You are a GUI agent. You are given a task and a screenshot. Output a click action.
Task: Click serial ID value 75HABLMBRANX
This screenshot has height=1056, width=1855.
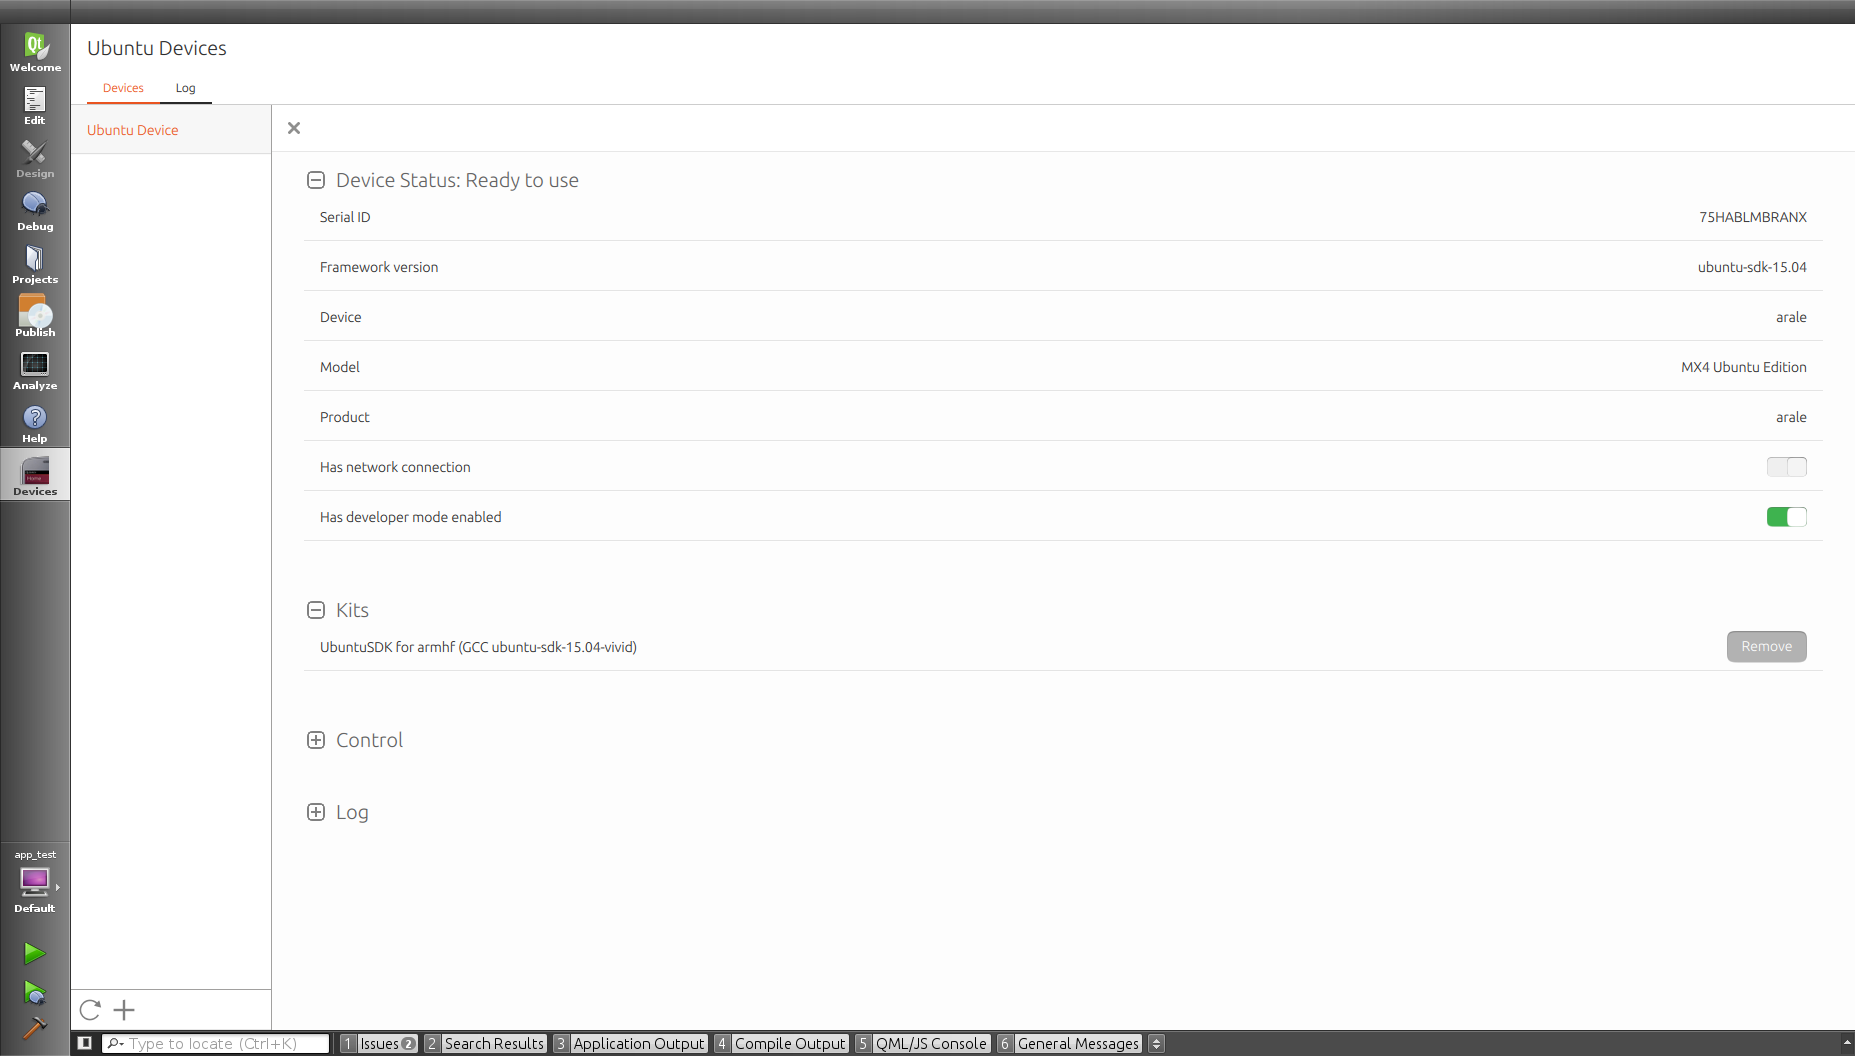tap(1752, 217)
